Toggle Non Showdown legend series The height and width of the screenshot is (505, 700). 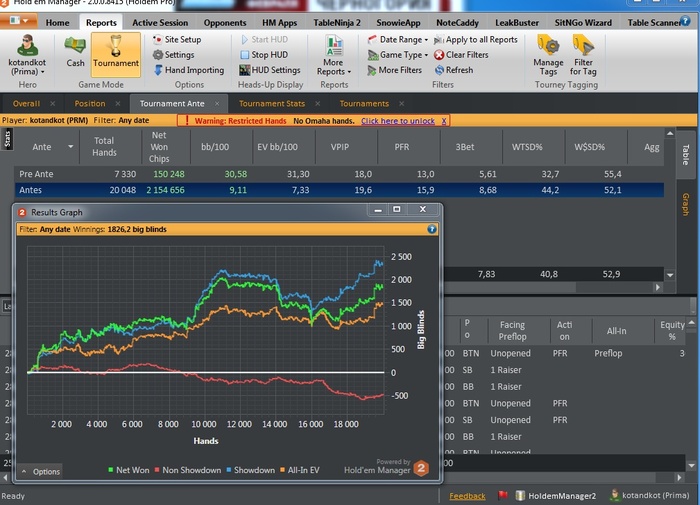188,470
